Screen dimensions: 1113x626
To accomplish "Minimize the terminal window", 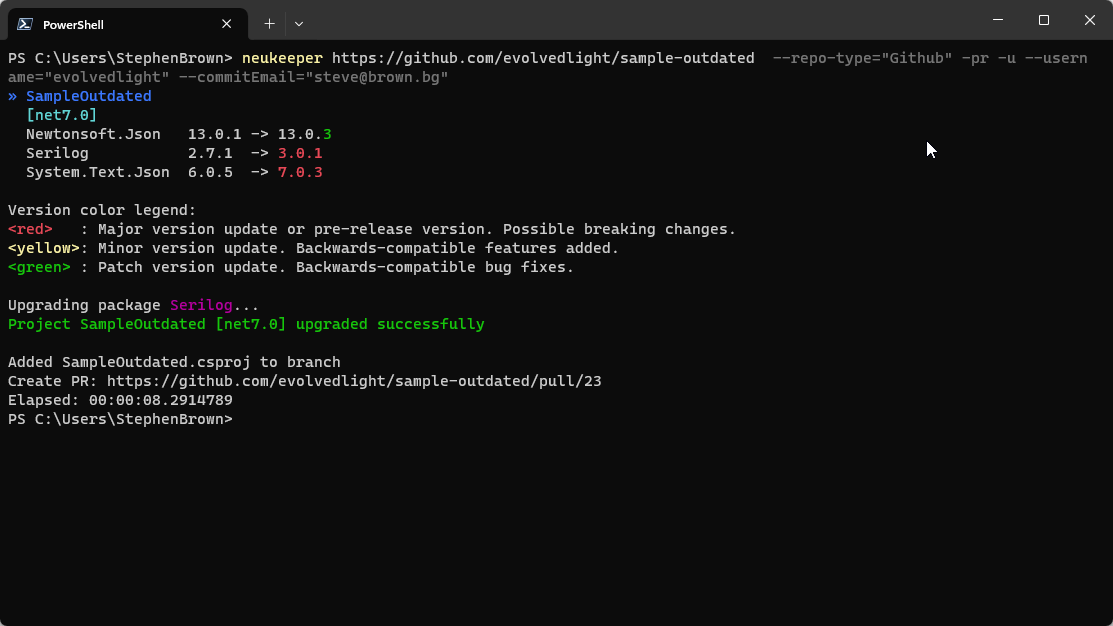I will click(x=998, y=20).
